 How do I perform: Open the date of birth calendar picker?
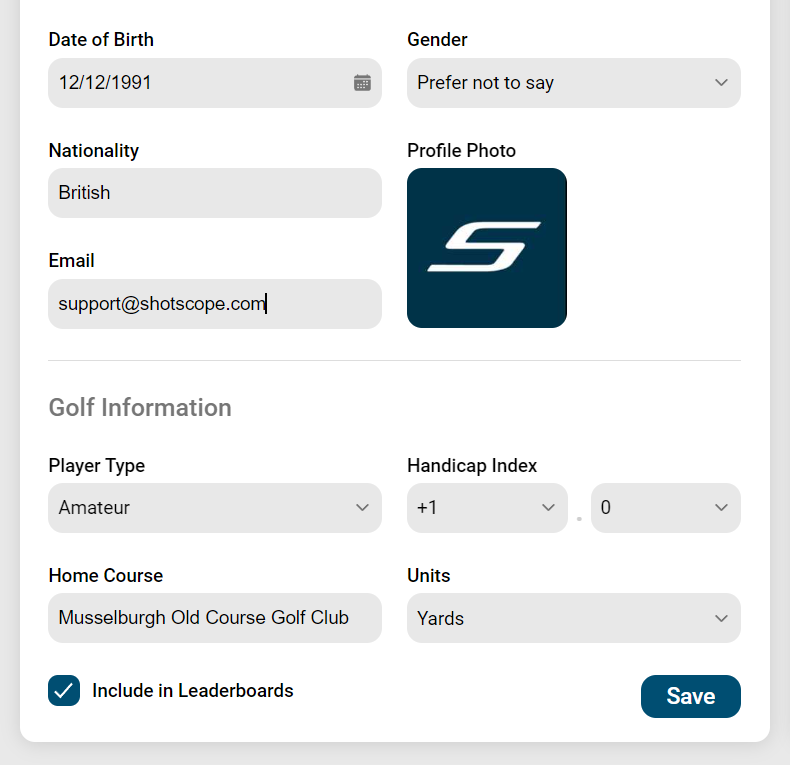(x=362, y=83)
